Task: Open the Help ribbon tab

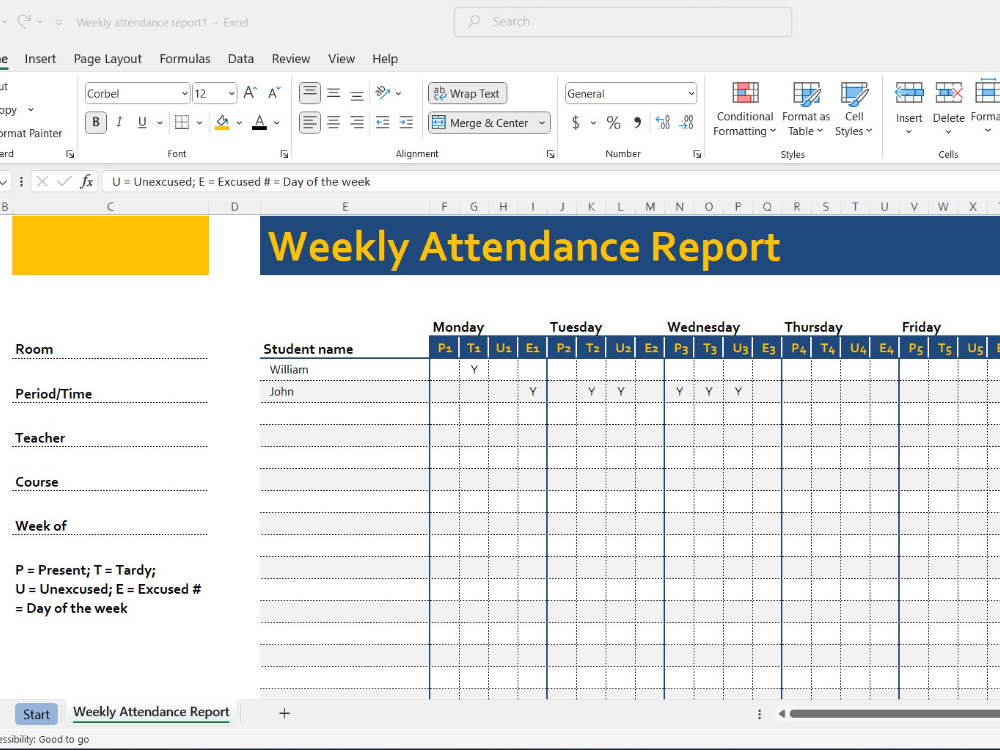Action: point(385,59)
